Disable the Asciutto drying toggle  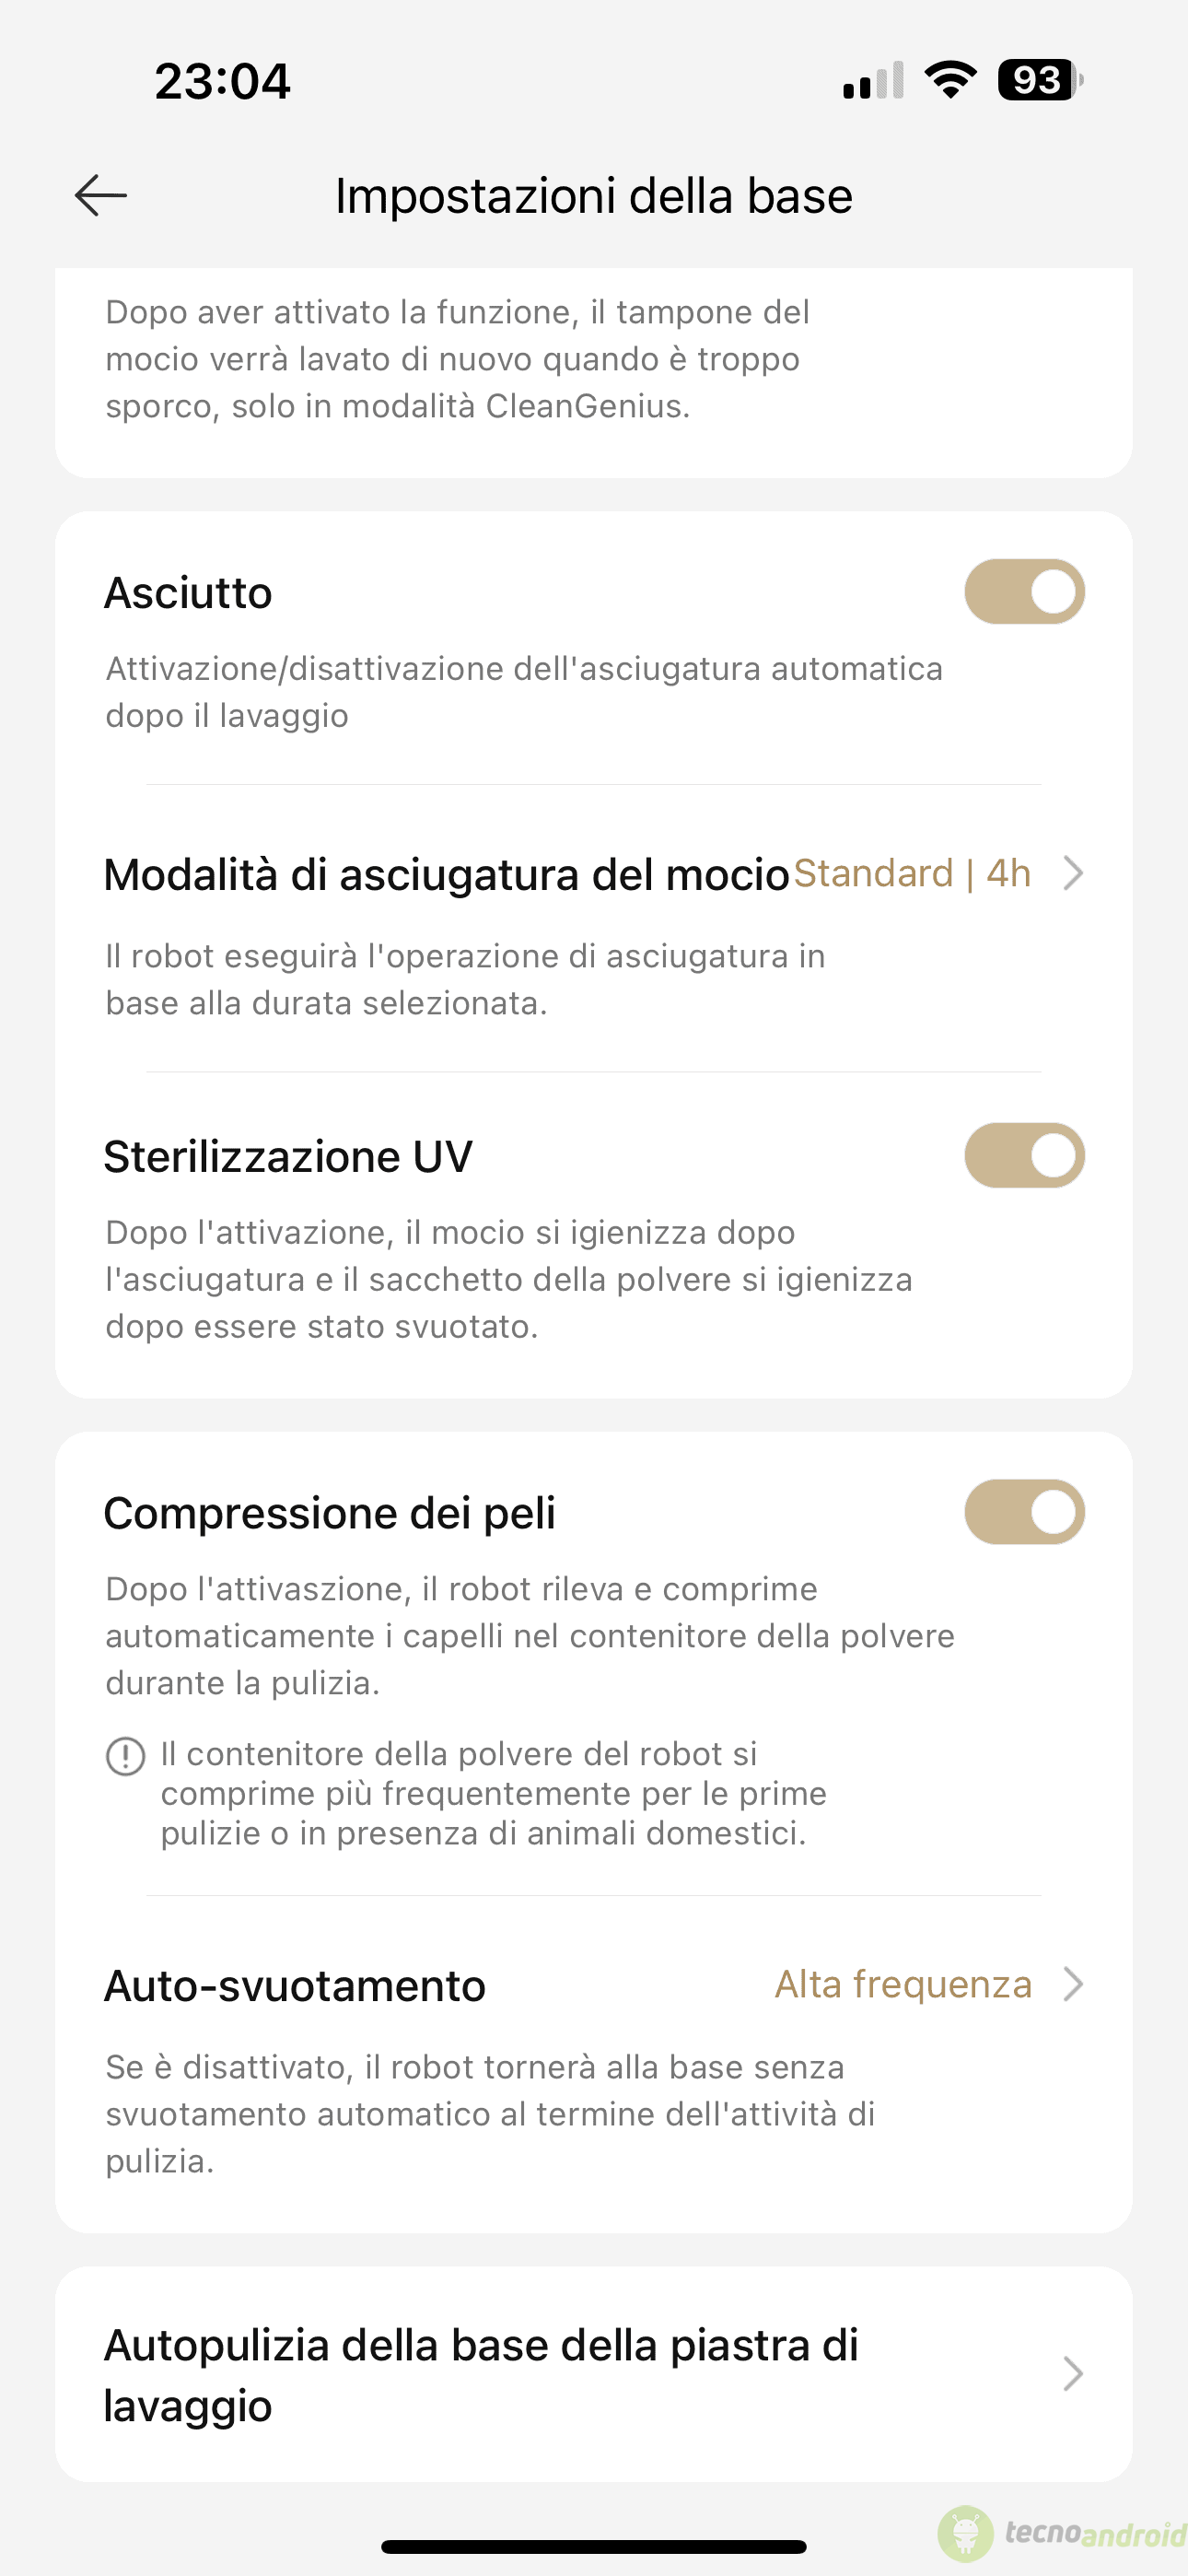click(x=1024, y=592)
